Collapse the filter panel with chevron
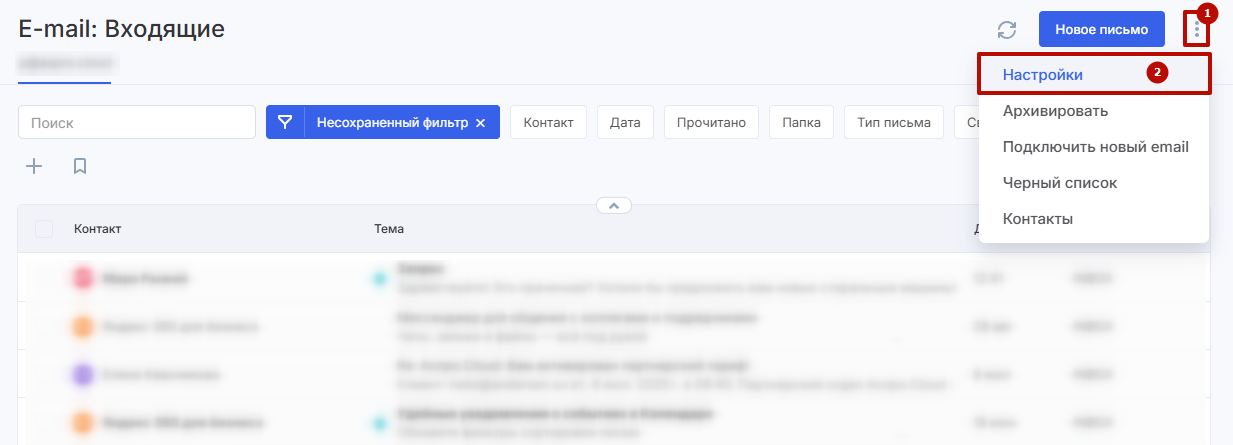Viewport: 1233px width, 445px height. coord(614,205)
